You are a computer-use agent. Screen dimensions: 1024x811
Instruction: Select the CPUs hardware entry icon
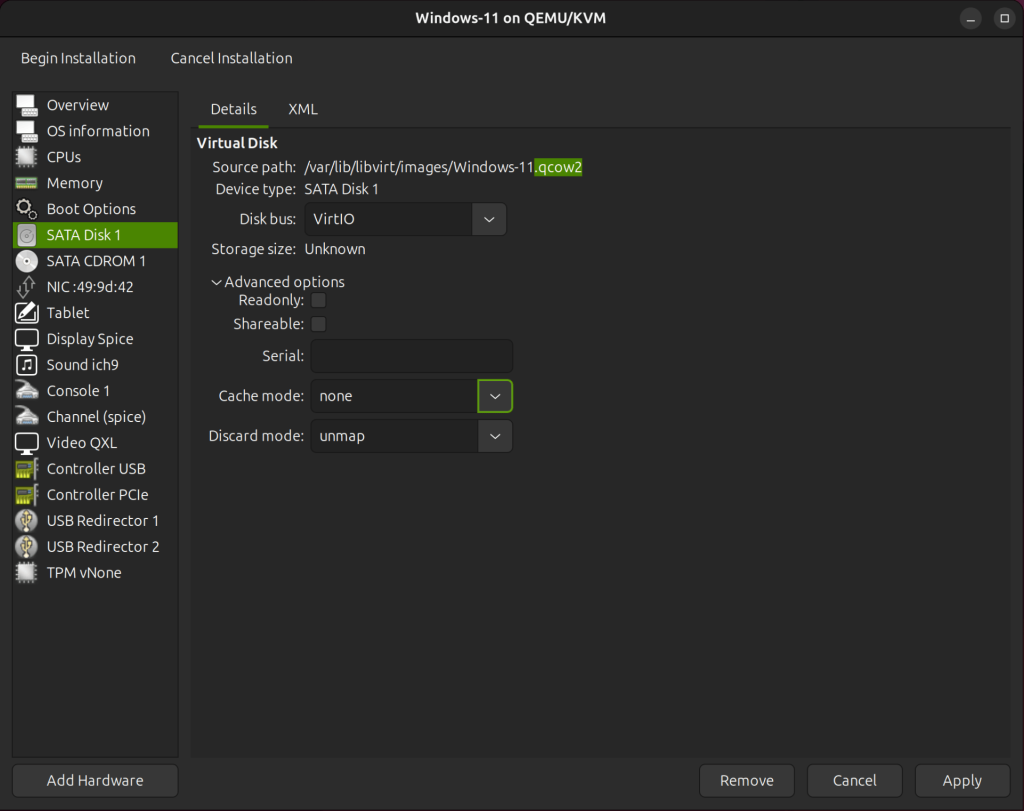pos(27,157)
